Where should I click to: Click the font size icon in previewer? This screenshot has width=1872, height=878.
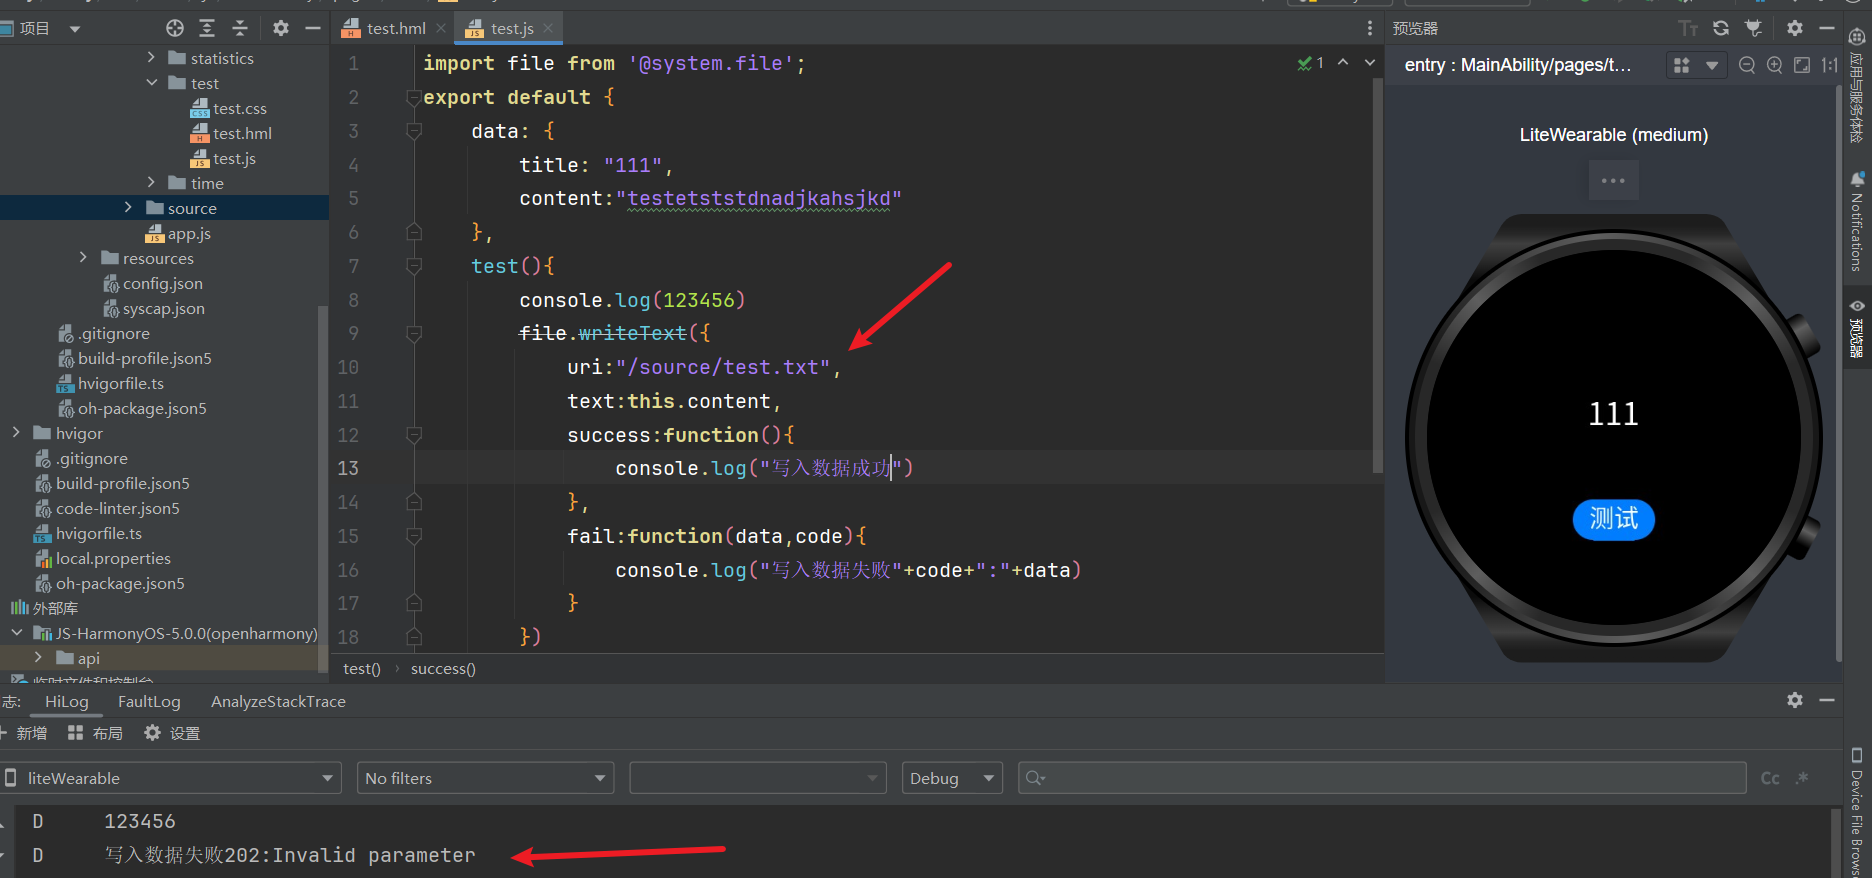1688,28
